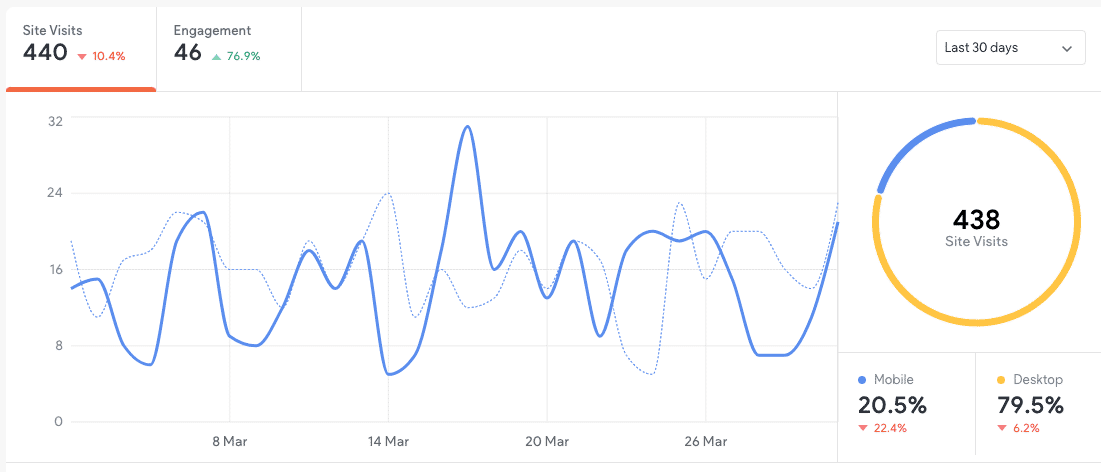Click the dropdown chevron arrow
1101x472 pixels.
point(1067,48)
